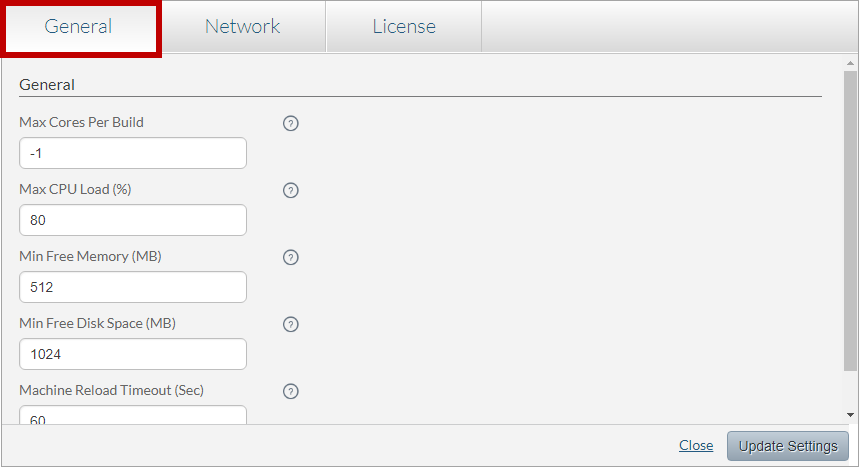Screen dimensions: 859x467
Task: Focus the Max Cores Per Build field
Action: (133, 153)
